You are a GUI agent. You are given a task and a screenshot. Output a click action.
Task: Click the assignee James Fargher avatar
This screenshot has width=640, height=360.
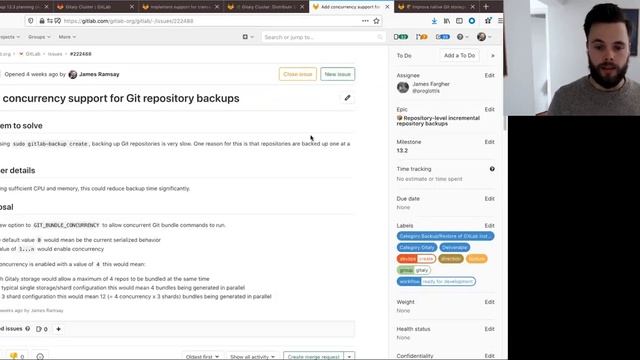(x=403, y=87)
